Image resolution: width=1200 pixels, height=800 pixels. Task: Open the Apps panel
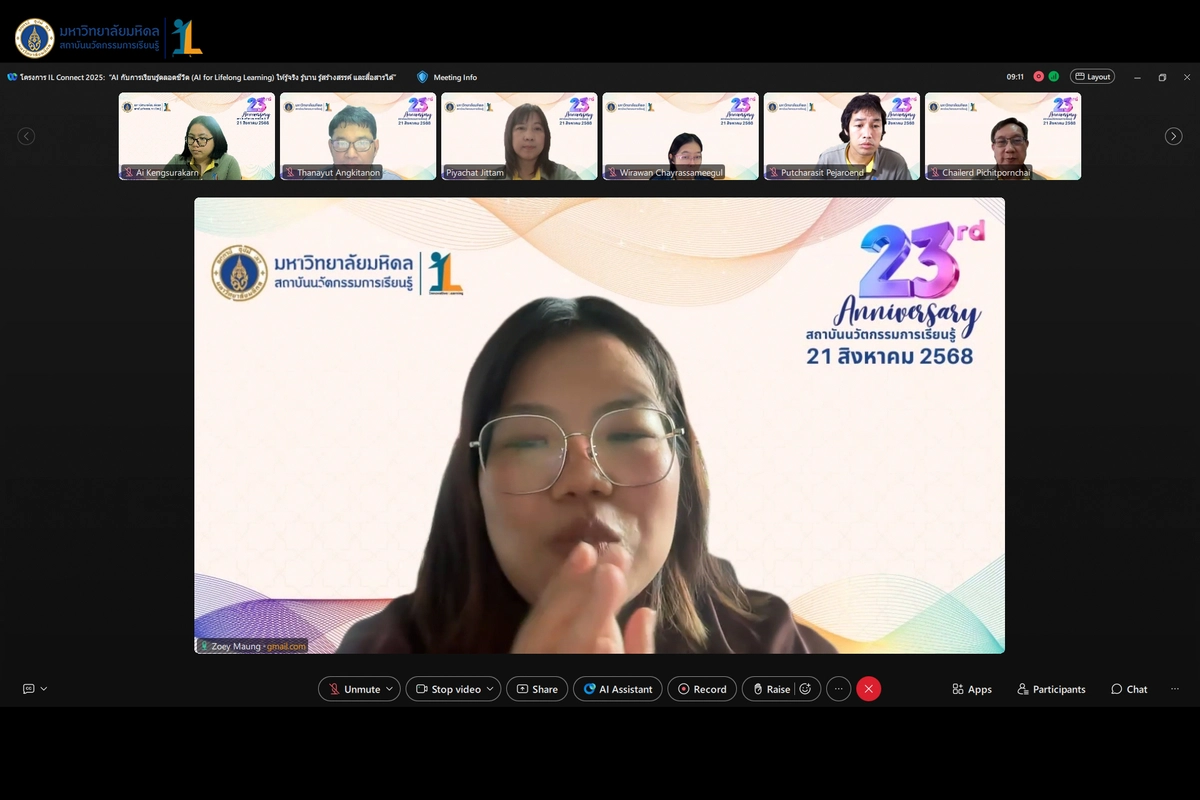click(x=971, y=689)
